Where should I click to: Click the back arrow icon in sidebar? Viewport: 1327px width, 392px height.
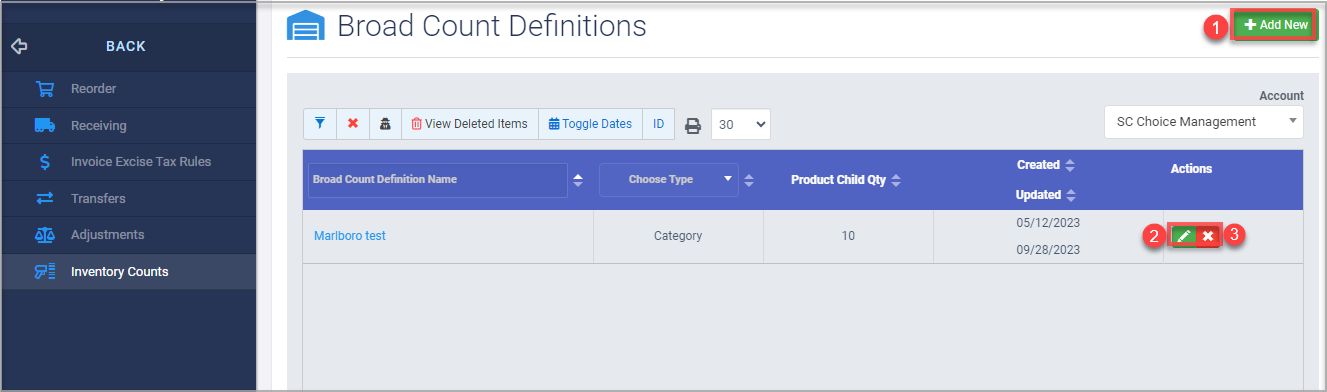(x=18, y=46)
